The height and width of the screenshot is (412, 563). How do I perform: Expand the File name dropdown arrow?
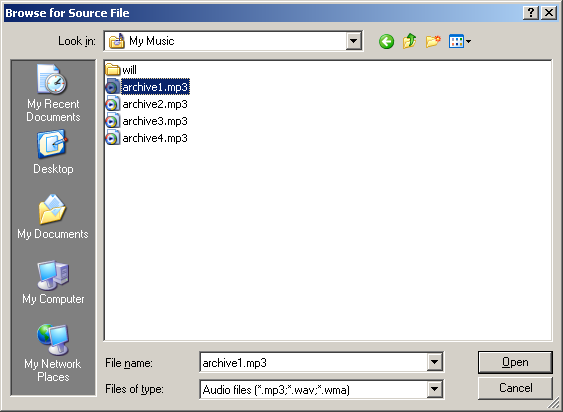pos(434,362)
